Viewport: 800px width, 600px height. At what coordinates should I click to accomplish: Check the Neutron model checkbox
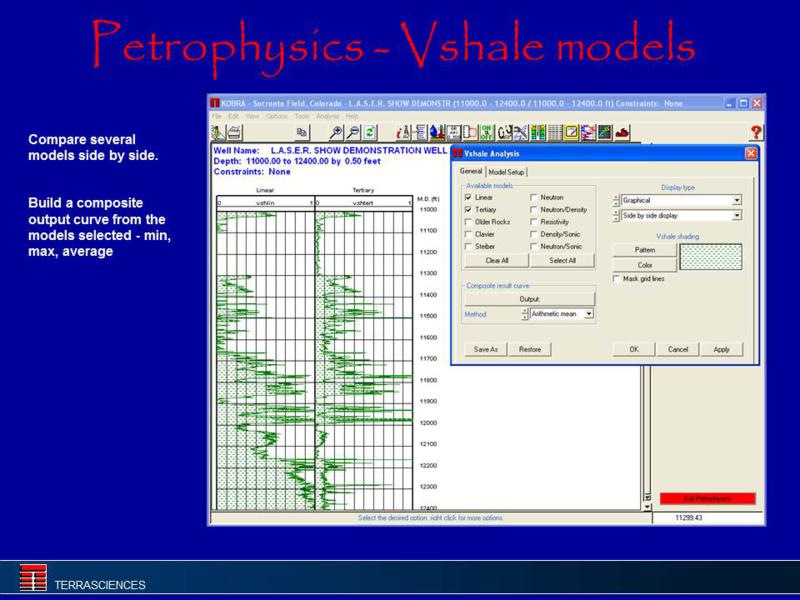(x=533, y=197)
